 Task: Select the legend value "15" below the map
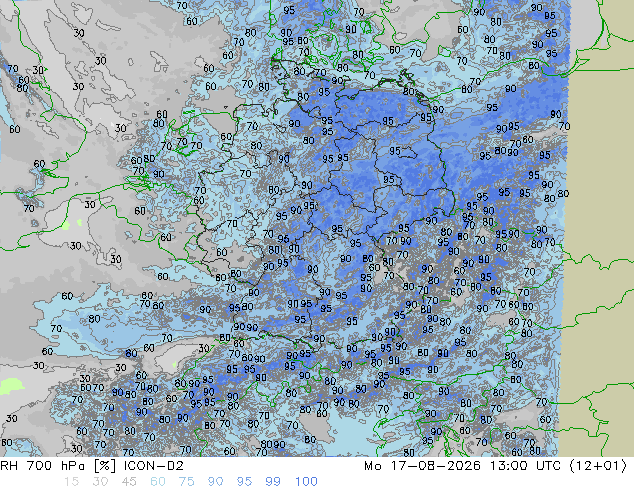[71, 482]
